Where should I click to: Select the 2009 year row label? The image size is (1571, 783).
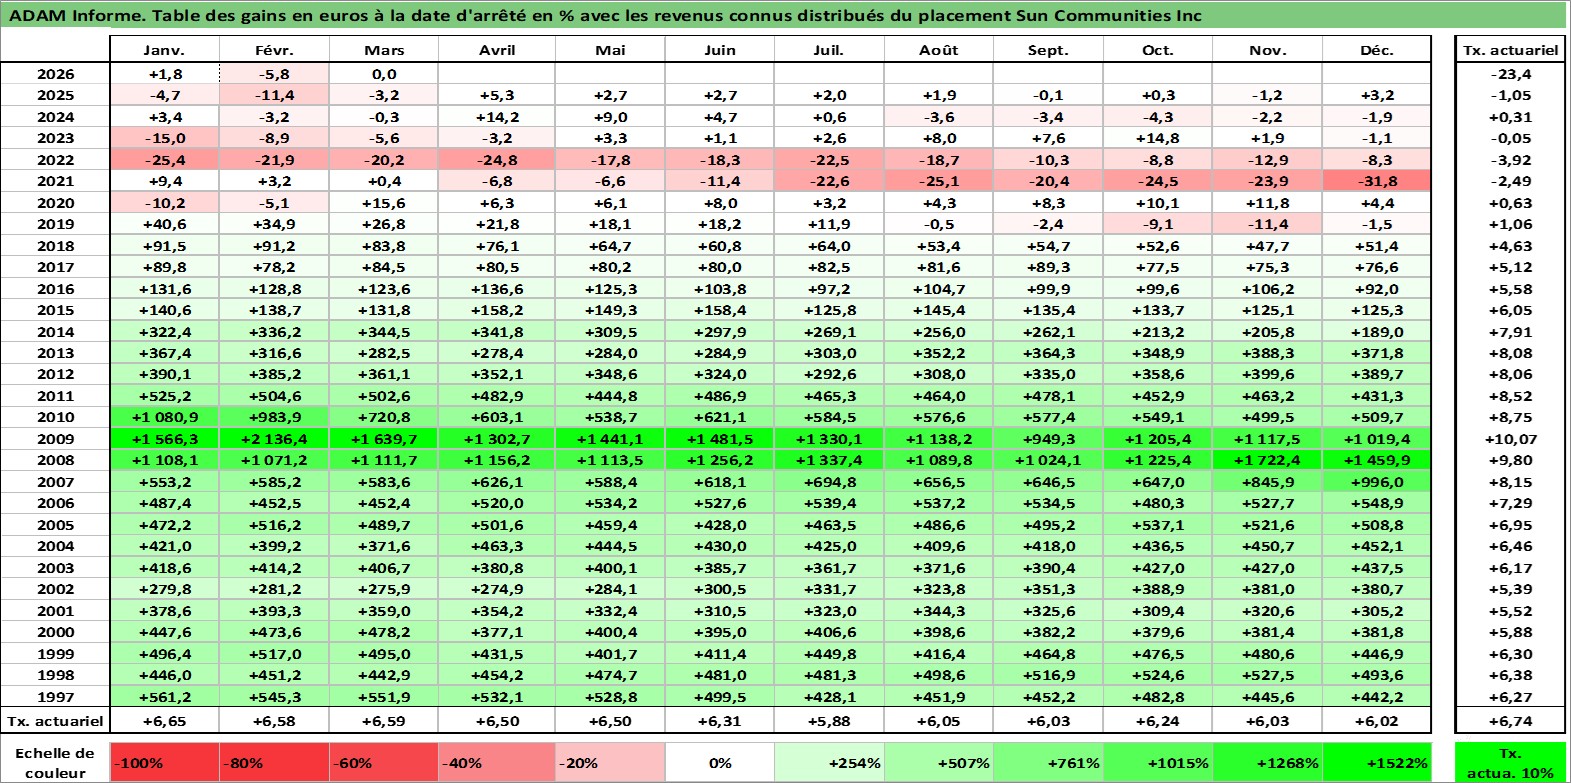(55, 439)
